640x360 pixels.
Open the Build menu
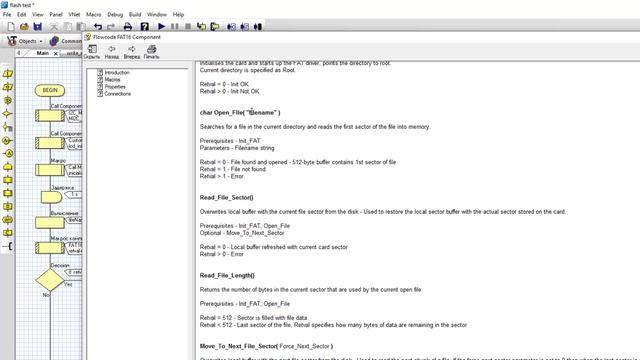[x=135, y=14]
